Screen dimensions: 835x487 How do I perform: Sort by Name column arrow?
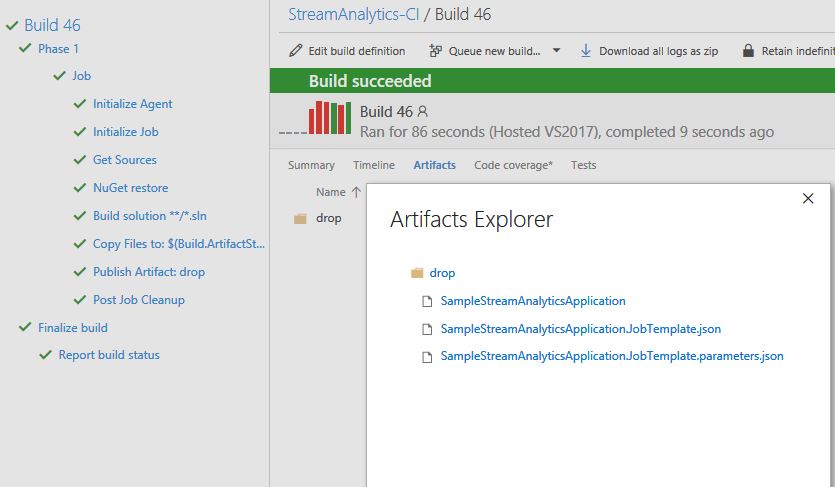tap(356, 192)
